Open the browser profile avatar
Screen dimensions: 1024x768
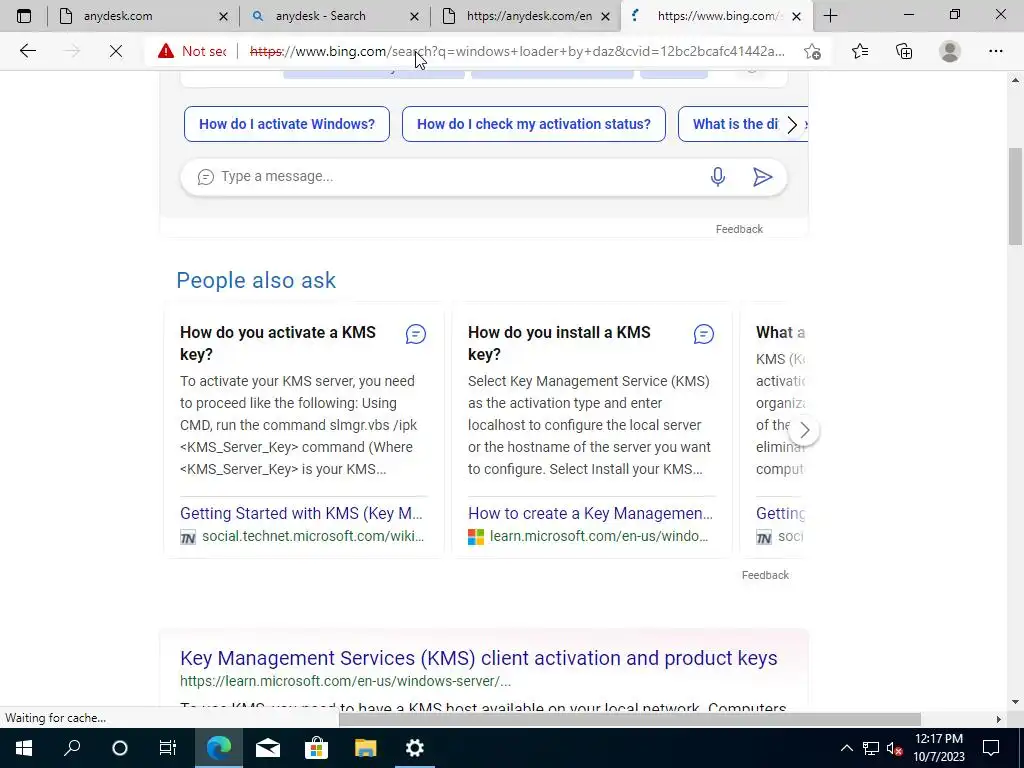pyautogui.click(x=950, y=51)
